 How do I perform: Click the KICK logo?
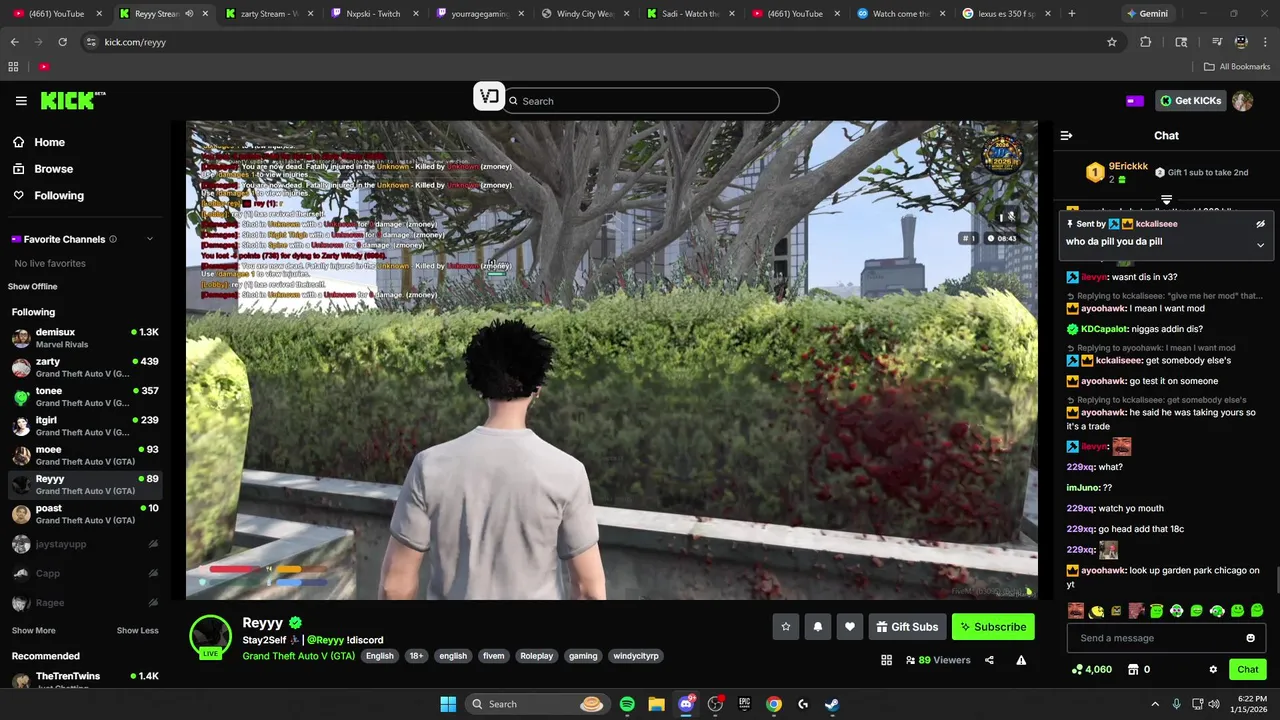coord(73,100)
